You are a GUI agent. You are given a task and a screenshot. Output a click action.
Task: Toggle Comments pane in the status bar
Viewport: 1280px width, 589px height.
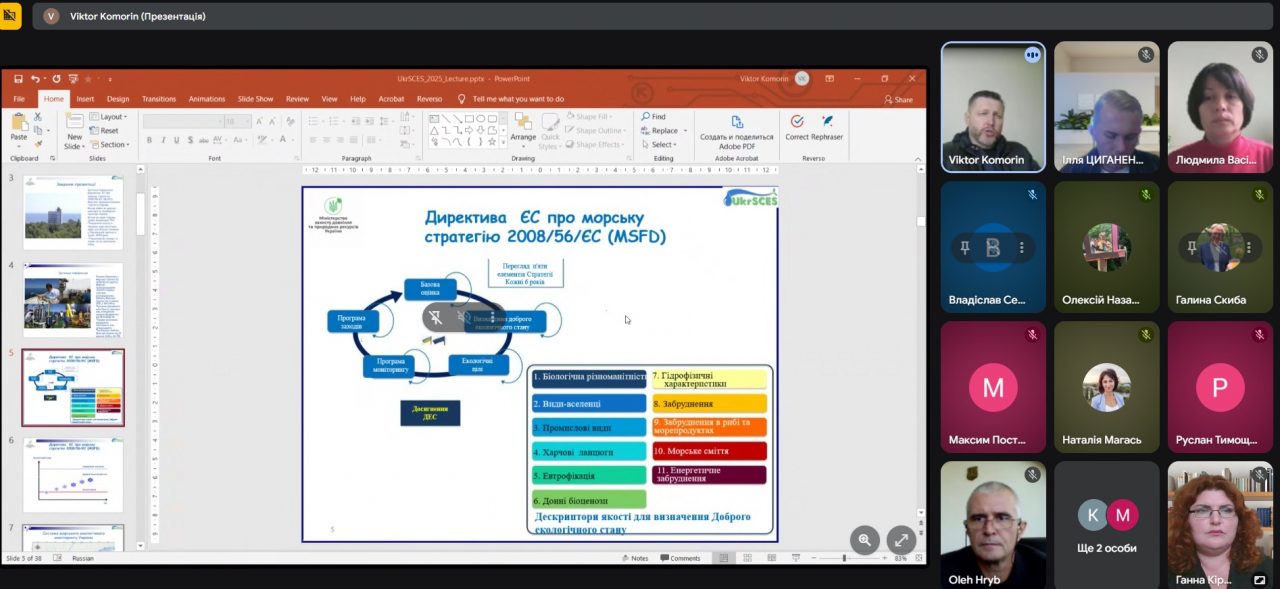tap(680, 558)
